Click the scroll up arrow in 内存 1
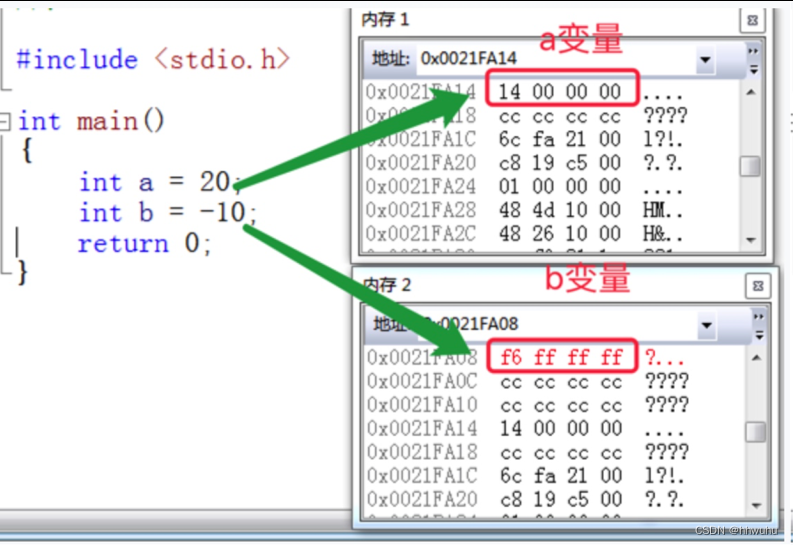Viewport: 793px width, 545px height. coord(751,92)
